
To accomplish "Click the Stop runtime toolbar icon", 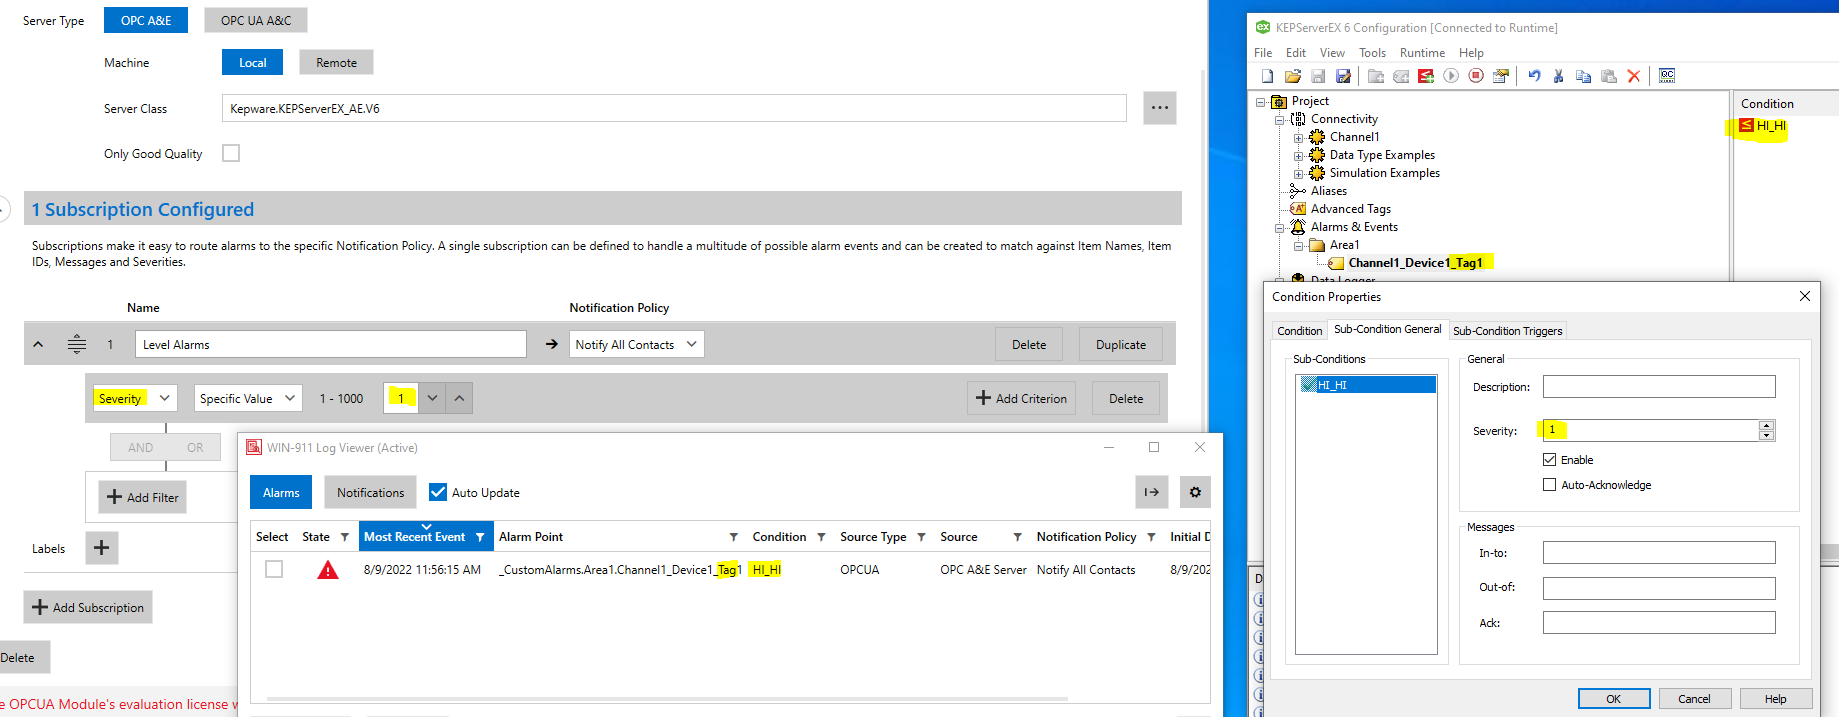I will [x=1476, y=76].
